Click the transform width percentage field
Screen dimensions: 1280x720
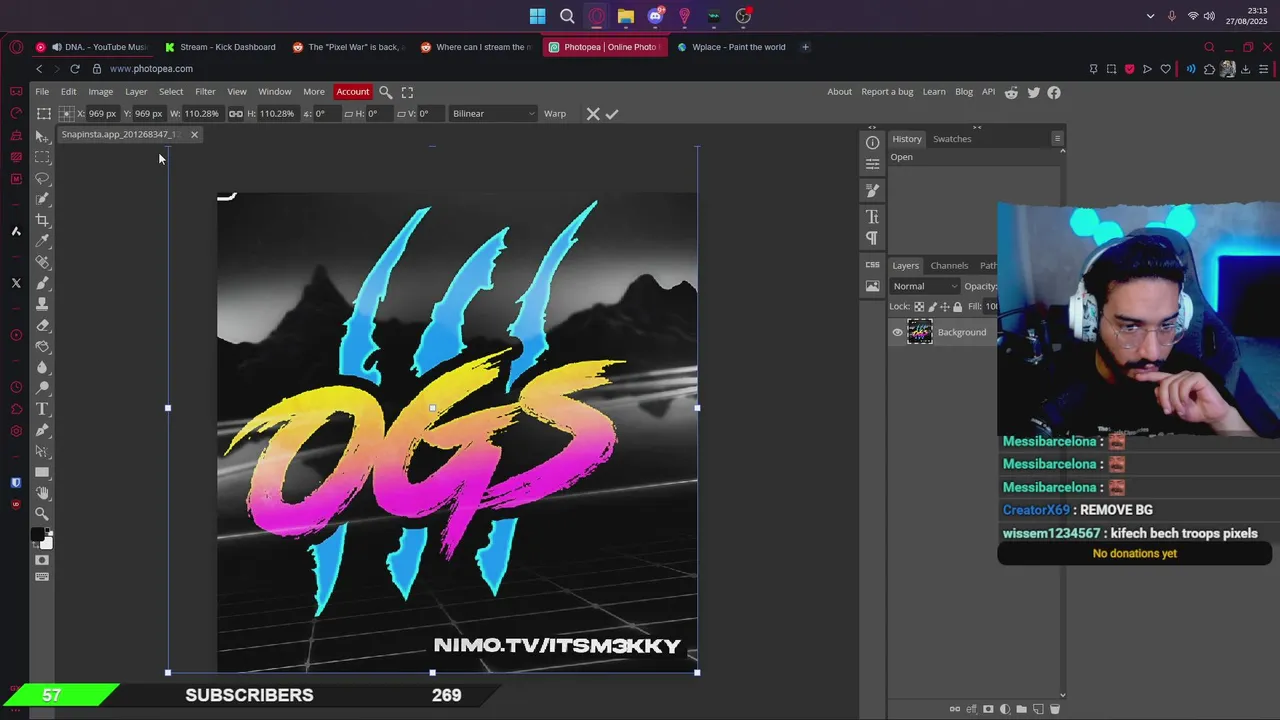(202, 114)
